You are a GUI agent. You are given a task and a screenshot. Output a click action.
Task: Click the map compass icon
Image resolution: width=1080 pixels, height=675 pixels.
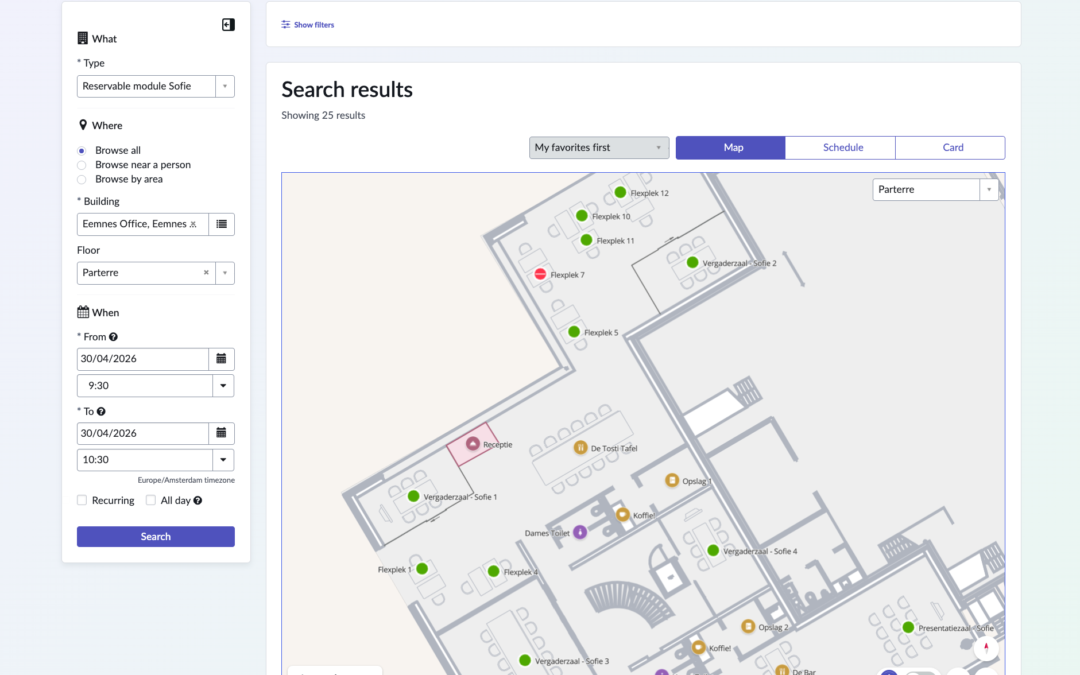(x=986, y=647)
